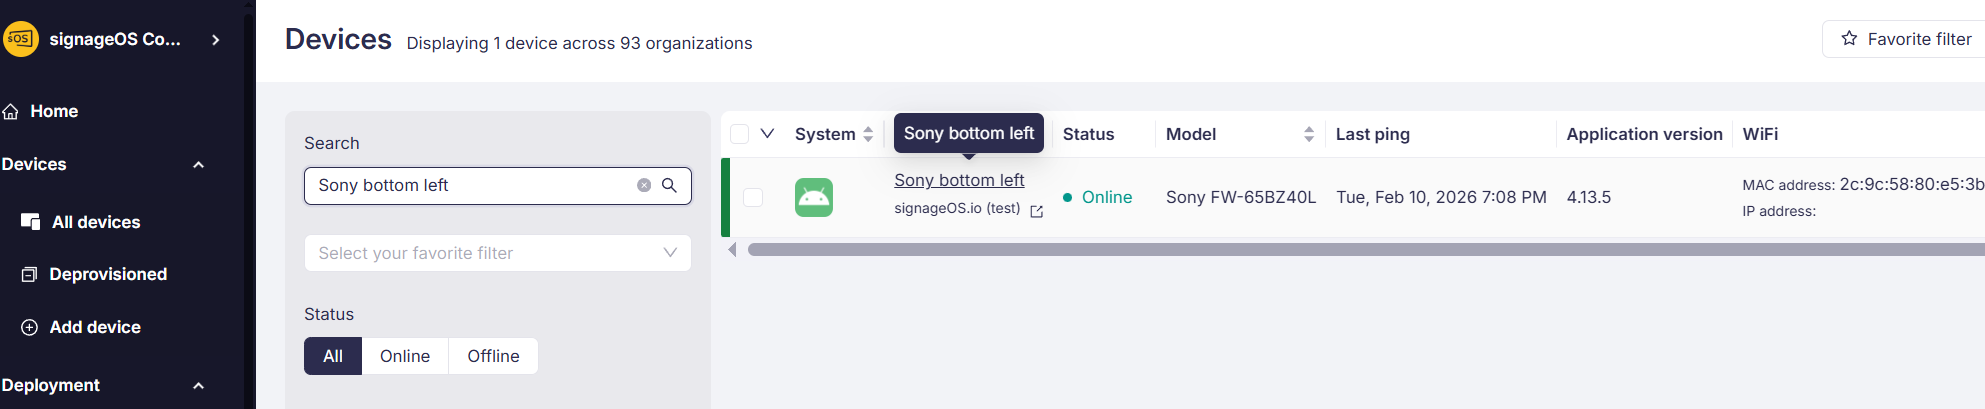1985x409 pixels.
Task: Expand the organization switcher chevron
Action: coord(215,40)
